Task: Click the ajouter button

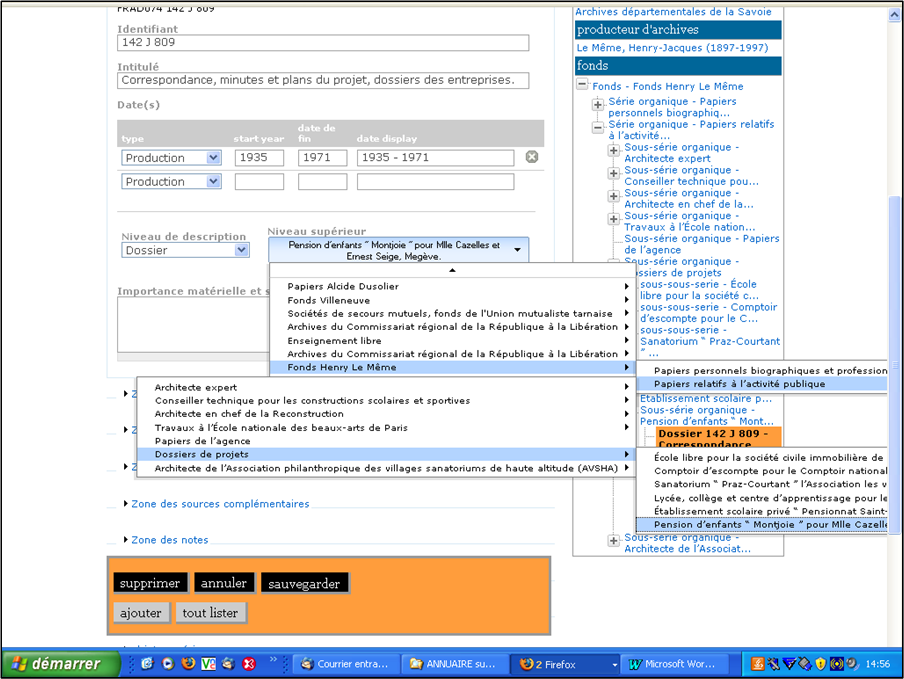Action: tap(141, 613)
